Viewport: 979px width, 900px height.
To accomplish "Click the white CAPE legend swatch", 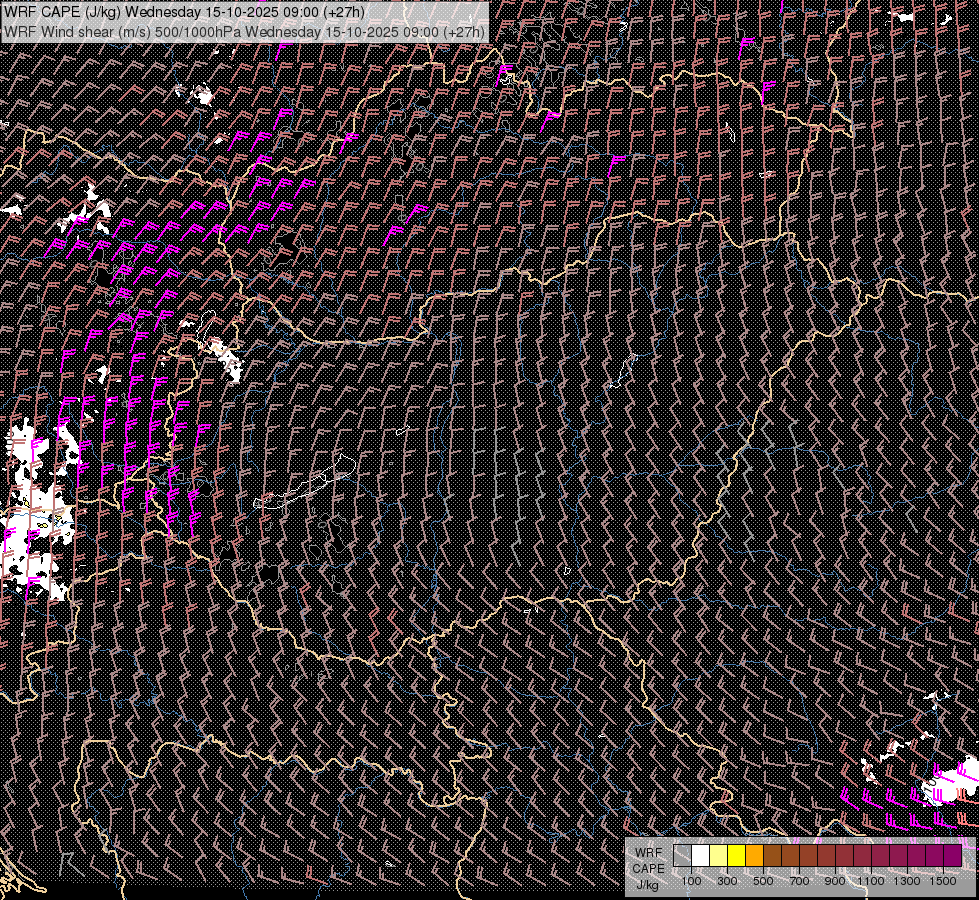I will tap(701, 856).
